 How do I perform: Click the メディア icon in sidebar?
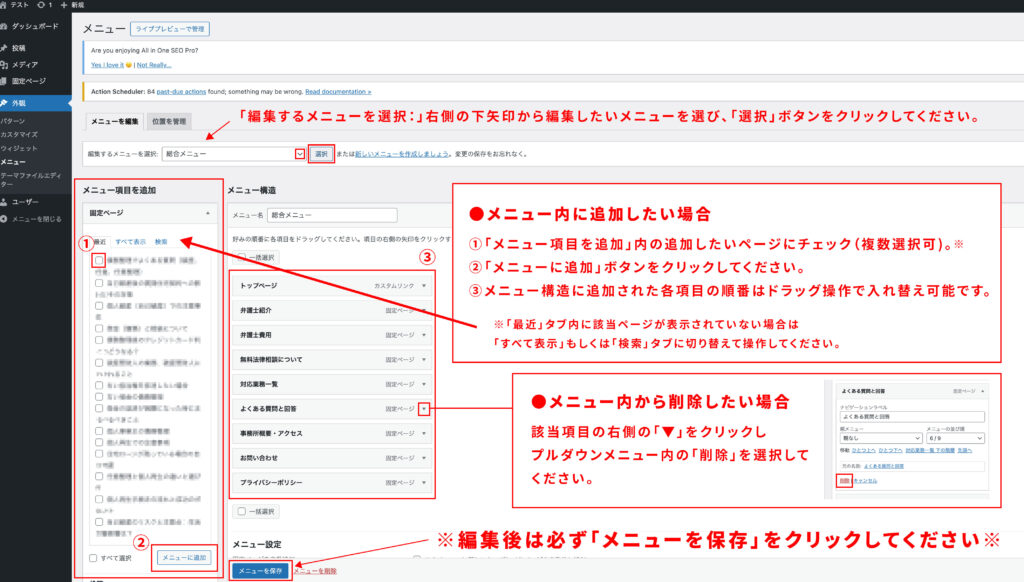4,65
